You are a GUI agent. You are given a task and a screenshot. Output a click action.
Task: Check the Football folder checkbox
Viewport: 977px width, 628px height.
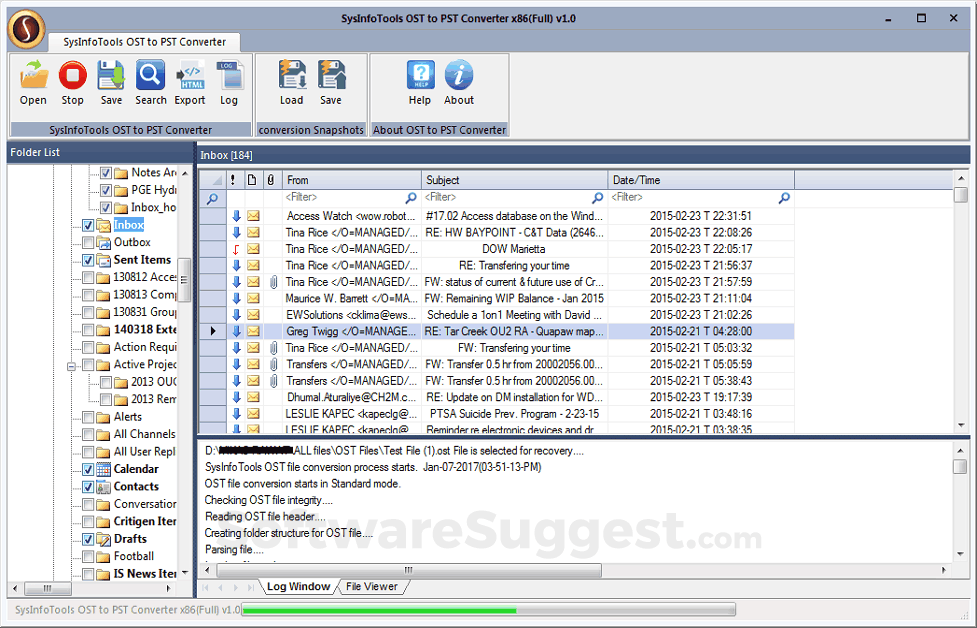[88, 556]
